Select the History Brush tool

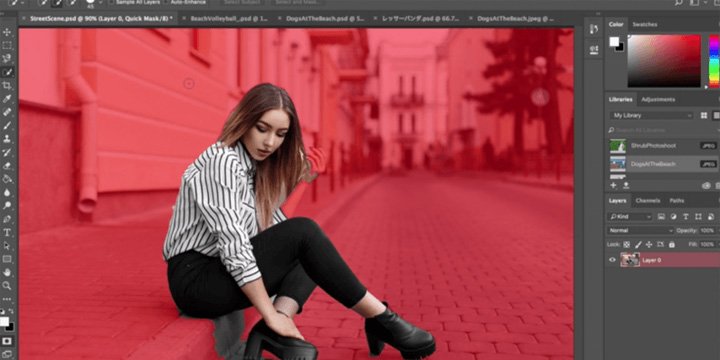point(7,152)
